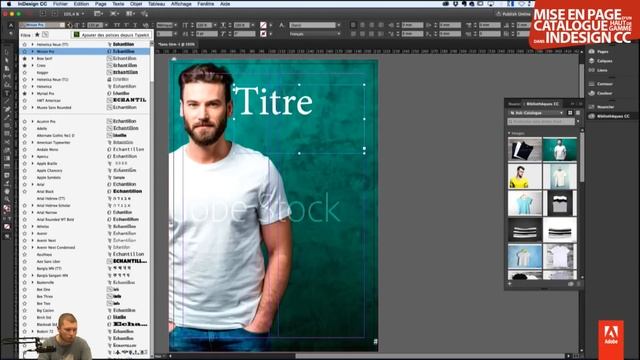The image size is (640, 360).
Task: Open the Liens panel icon
Action: pos(591,70)
